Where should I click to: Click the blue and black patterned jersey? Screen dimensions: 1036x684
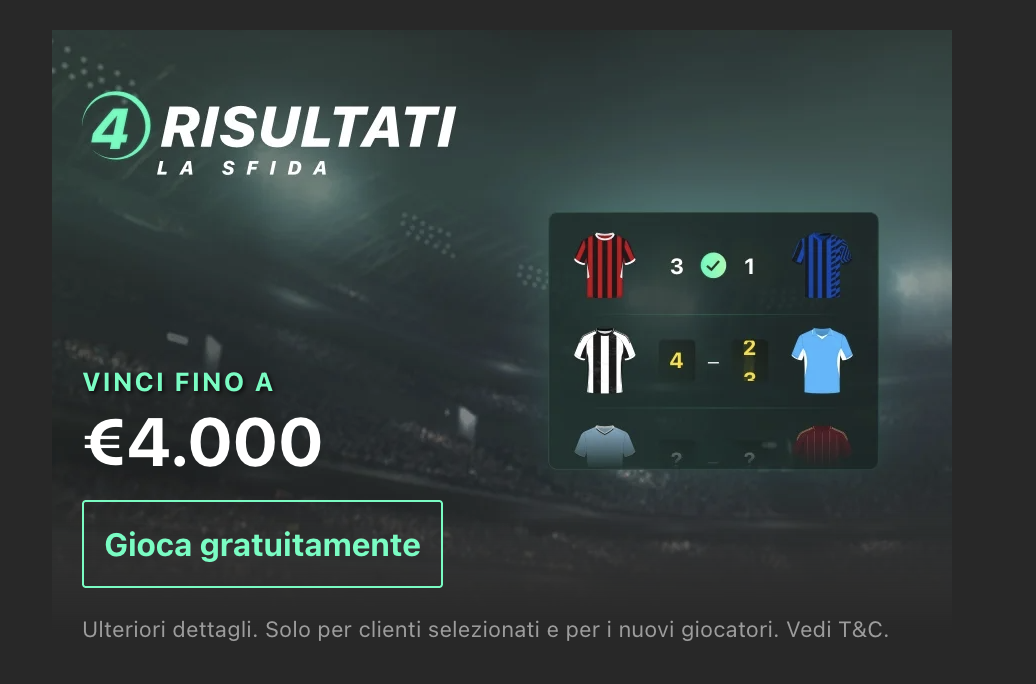[x=821, y=265]
